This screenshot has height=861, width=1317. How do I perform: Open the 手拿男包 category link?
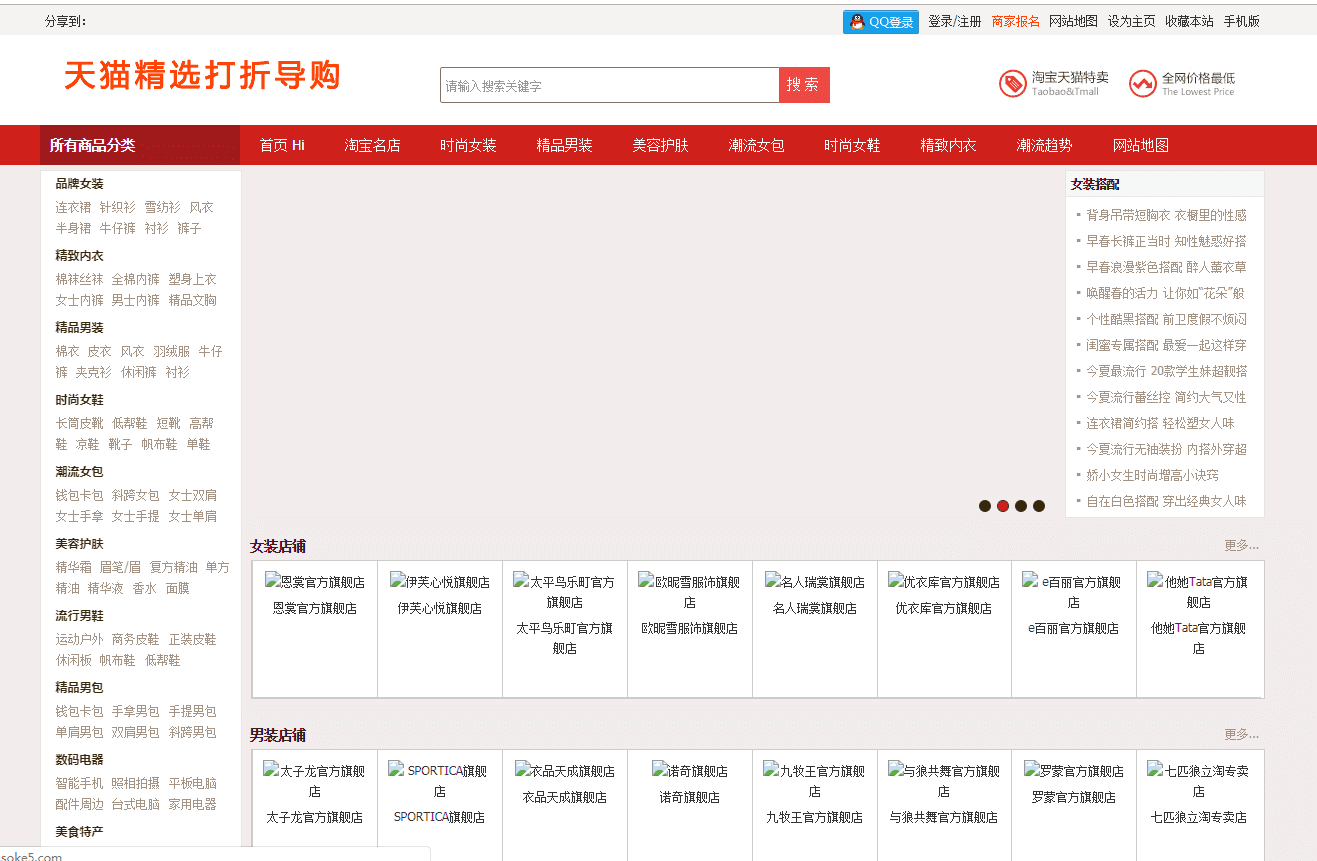coord(135,711)
